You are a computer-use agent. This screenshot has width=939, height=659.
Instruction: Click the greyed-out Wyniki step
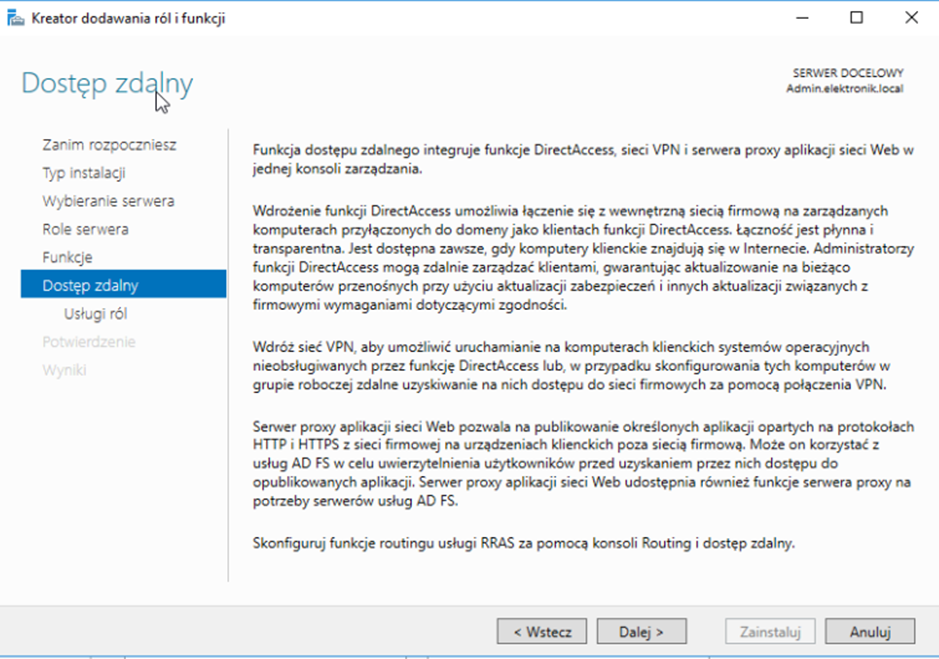click(64, 369)
